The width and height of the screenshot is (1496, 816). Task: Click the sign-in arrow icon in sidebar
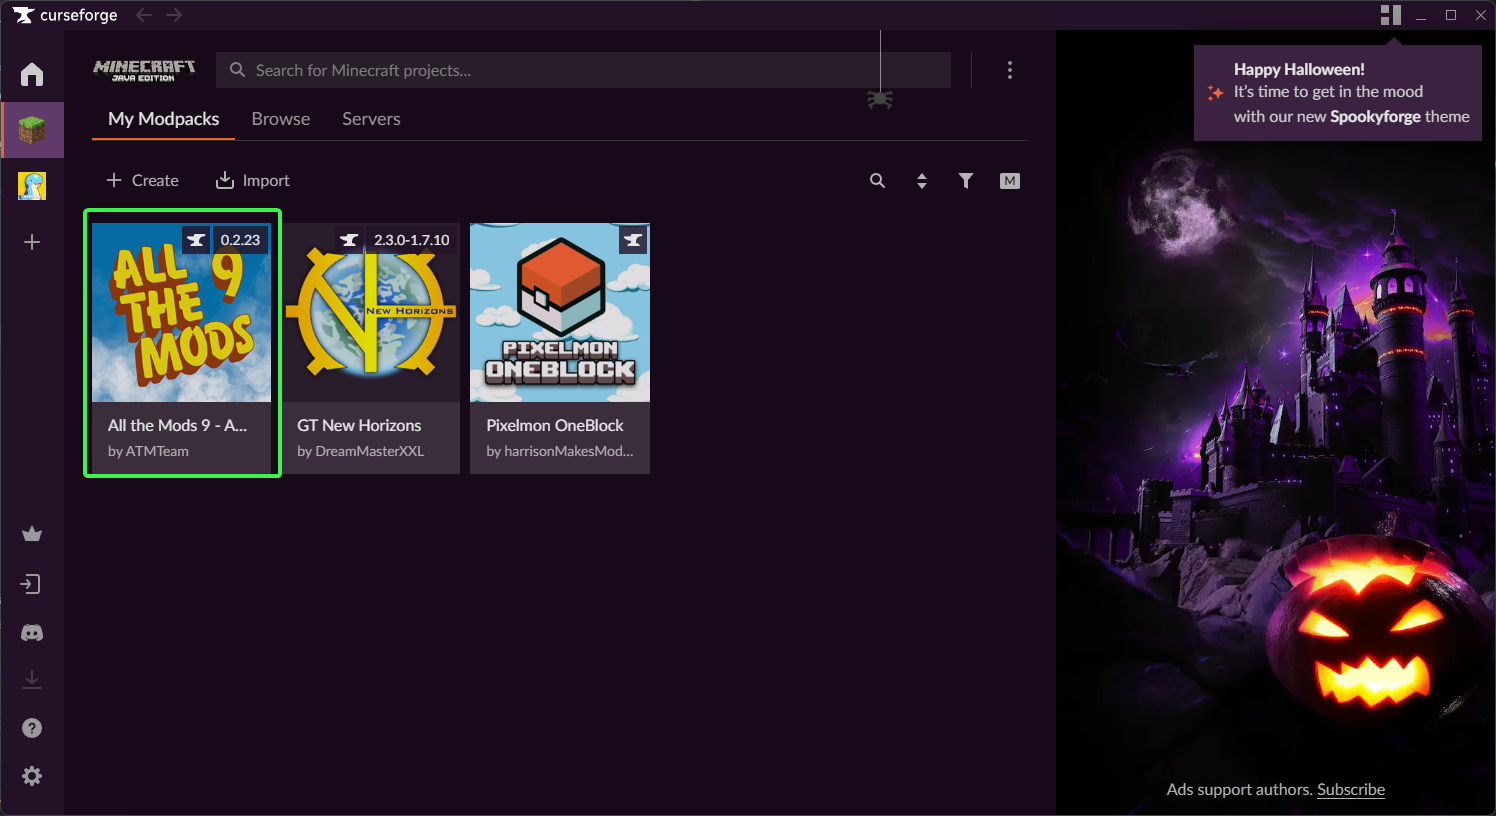(32, 584)
